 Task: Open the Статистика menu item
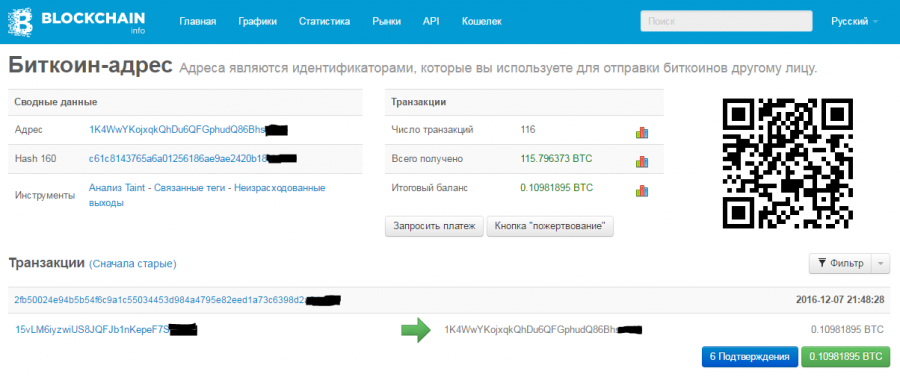click(324, 21)
